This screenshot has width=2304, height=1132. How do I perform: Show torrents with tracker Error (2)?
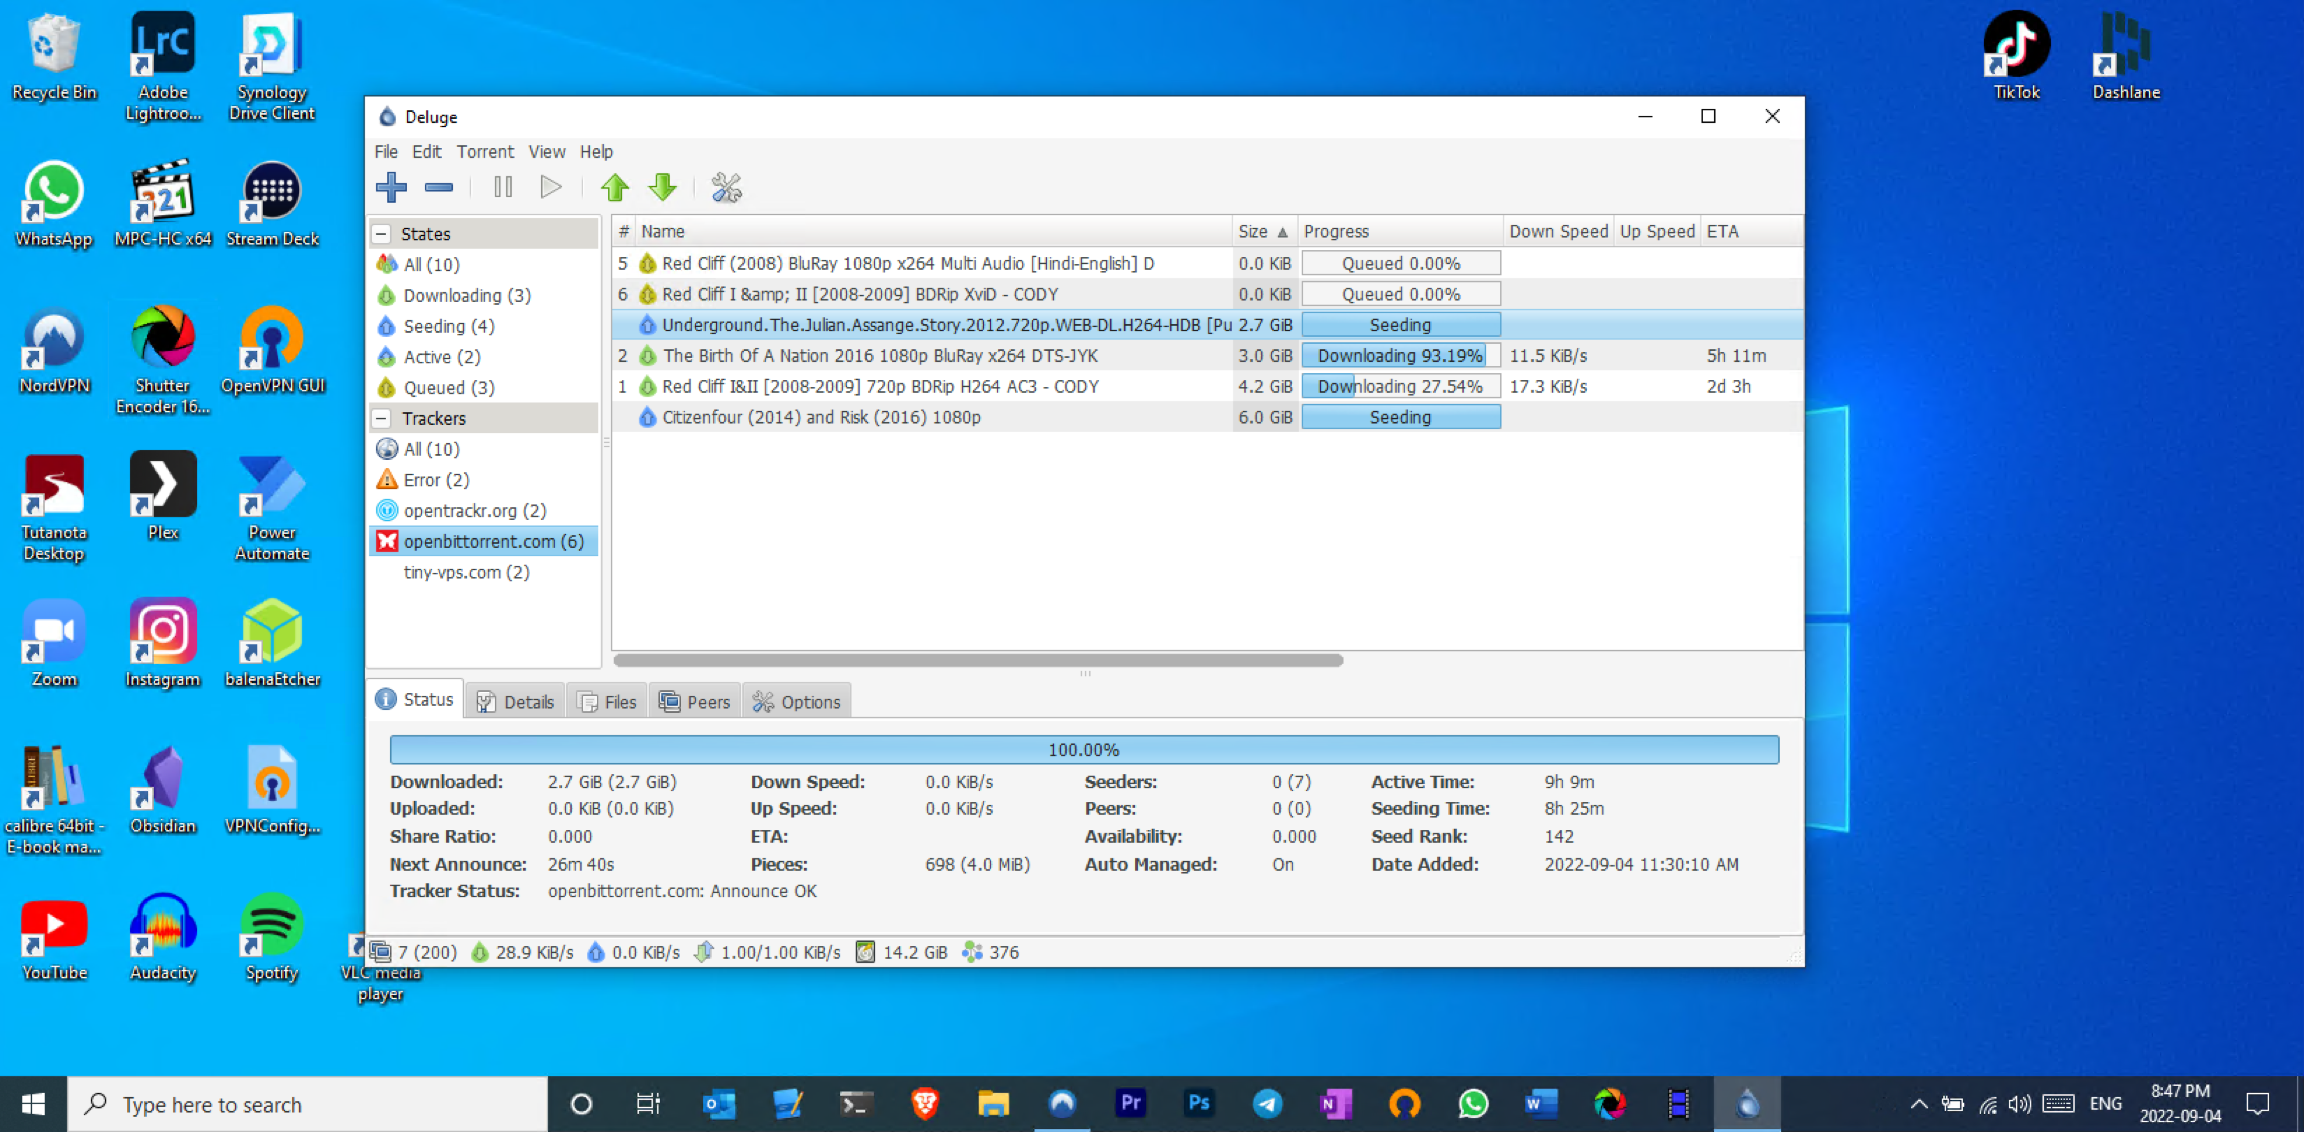pyautogui.click(x=436, y=480)
